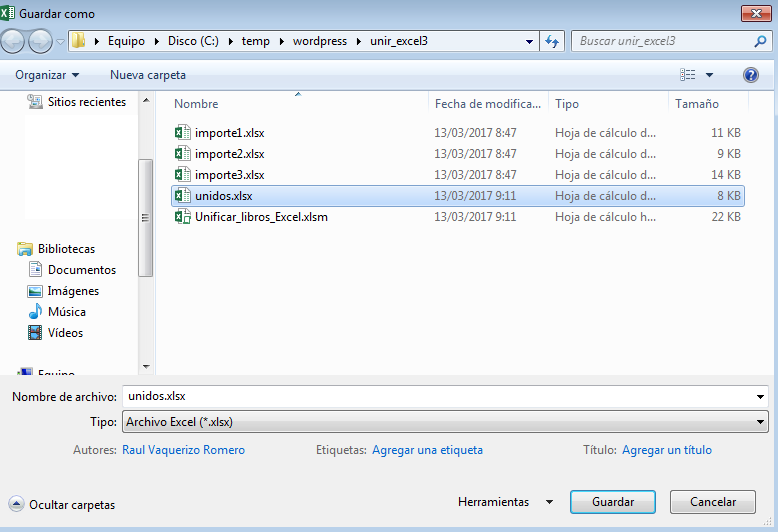This screenshot has width=778, height=532.
Task: Expand the arrow after temp in path
Action: click(281, 41)
